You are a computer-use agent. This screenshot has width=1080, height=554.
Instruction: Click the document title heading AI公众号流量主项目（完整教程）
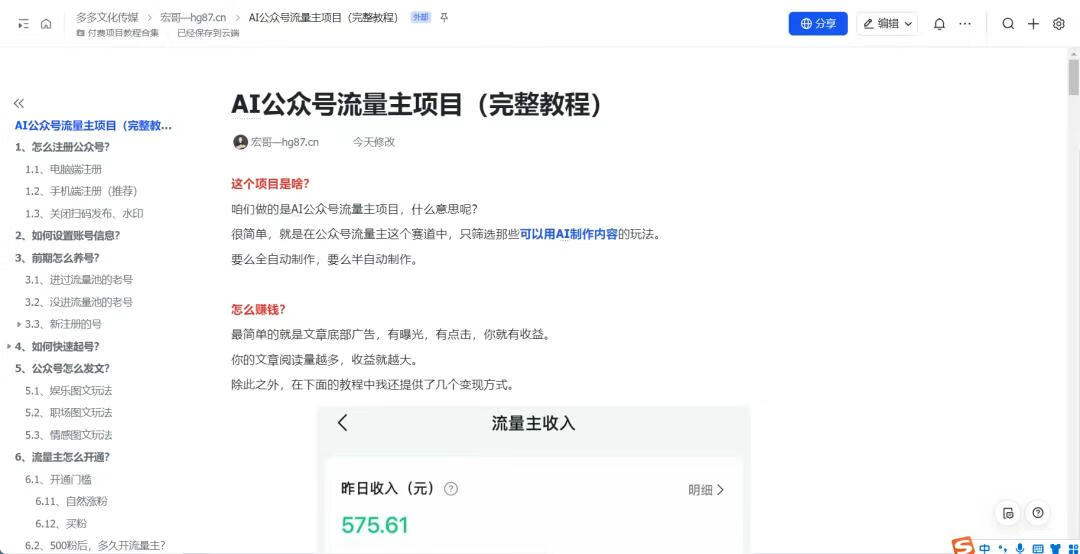pos(417,105)
